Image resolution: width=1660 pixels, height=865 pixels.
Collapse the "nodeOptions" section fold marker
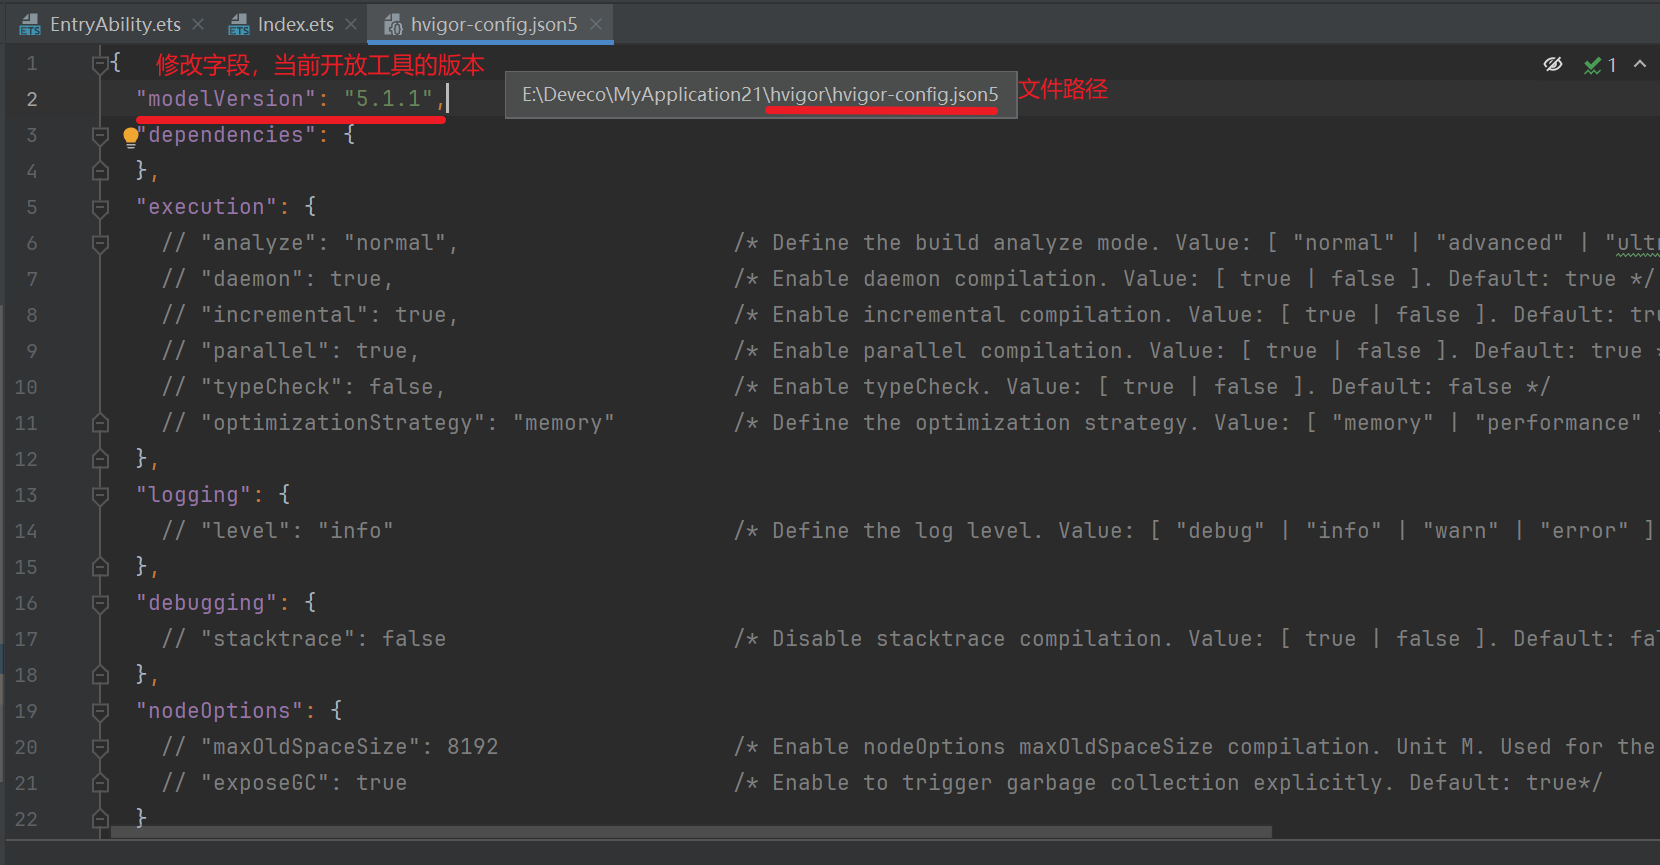100,712
